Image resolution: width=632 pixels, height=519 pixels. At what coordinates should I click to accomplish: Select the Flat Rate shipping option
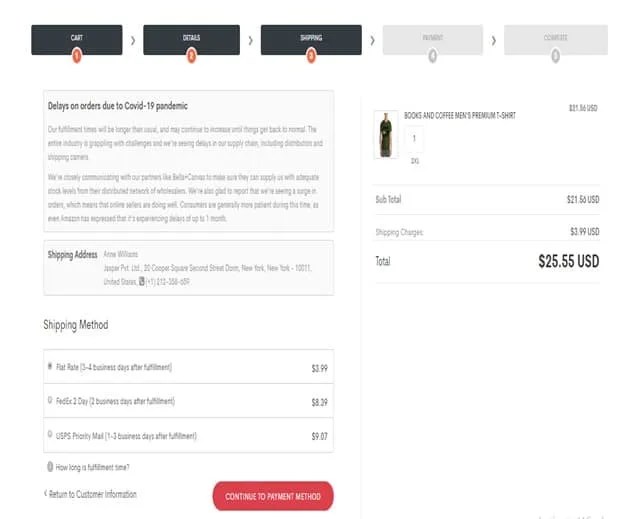click(50, 367)
